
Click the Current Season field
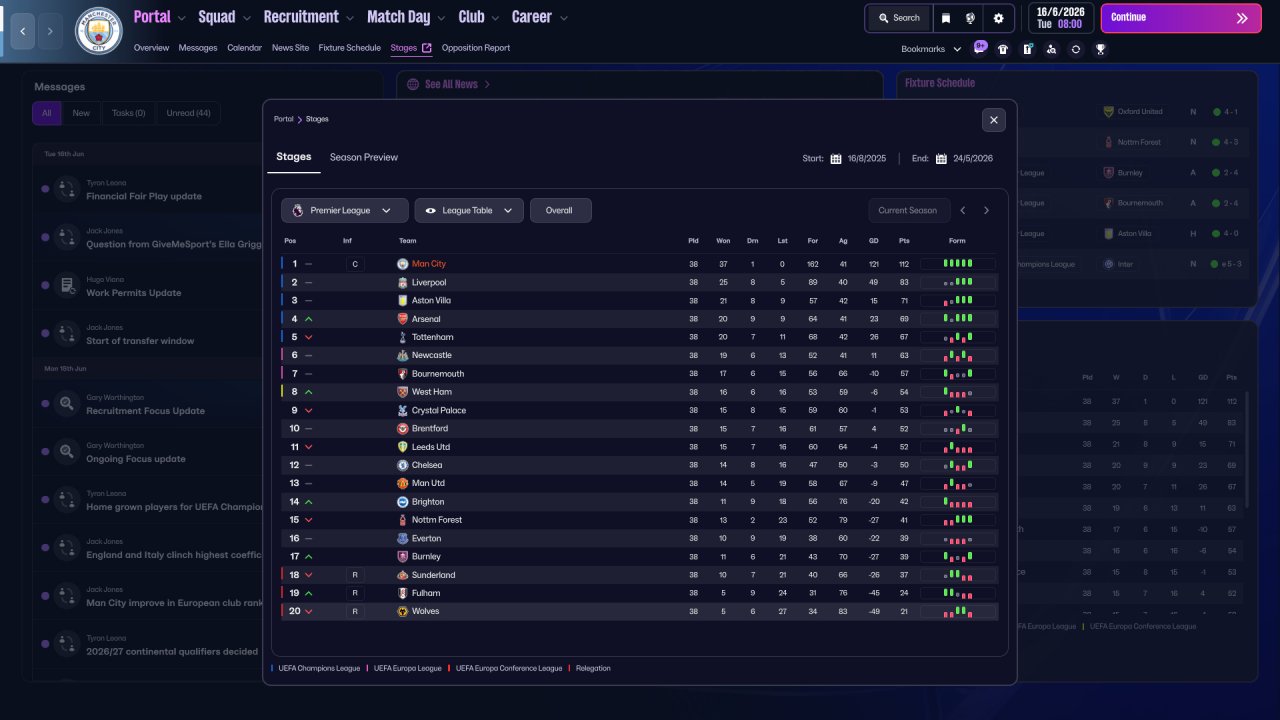[908, 210]
